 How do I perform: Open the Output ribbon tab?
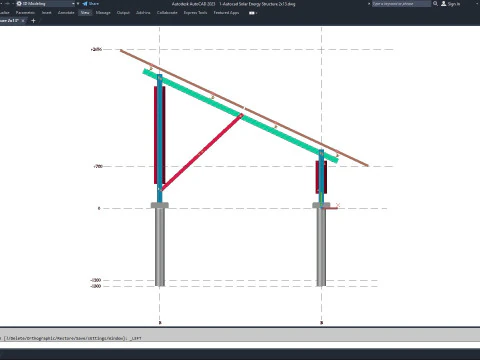click(123, 13)
